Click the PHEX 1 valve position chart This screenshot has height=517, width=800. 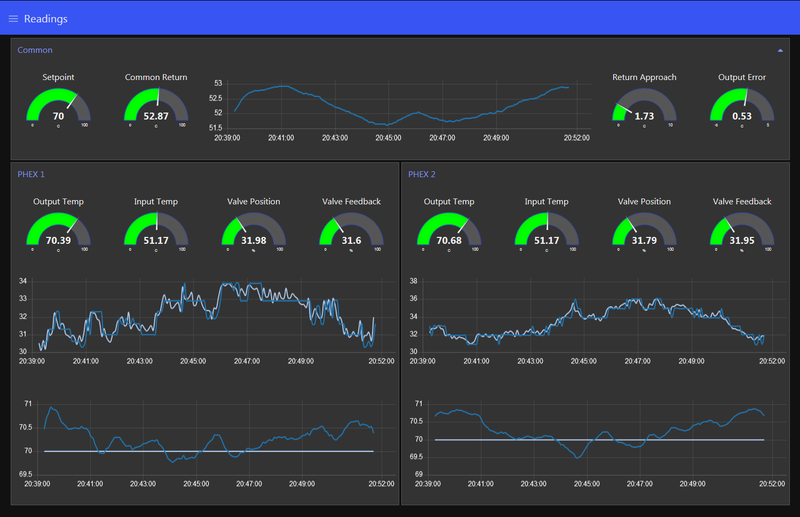pyautogui.click(x=205, y=321)
